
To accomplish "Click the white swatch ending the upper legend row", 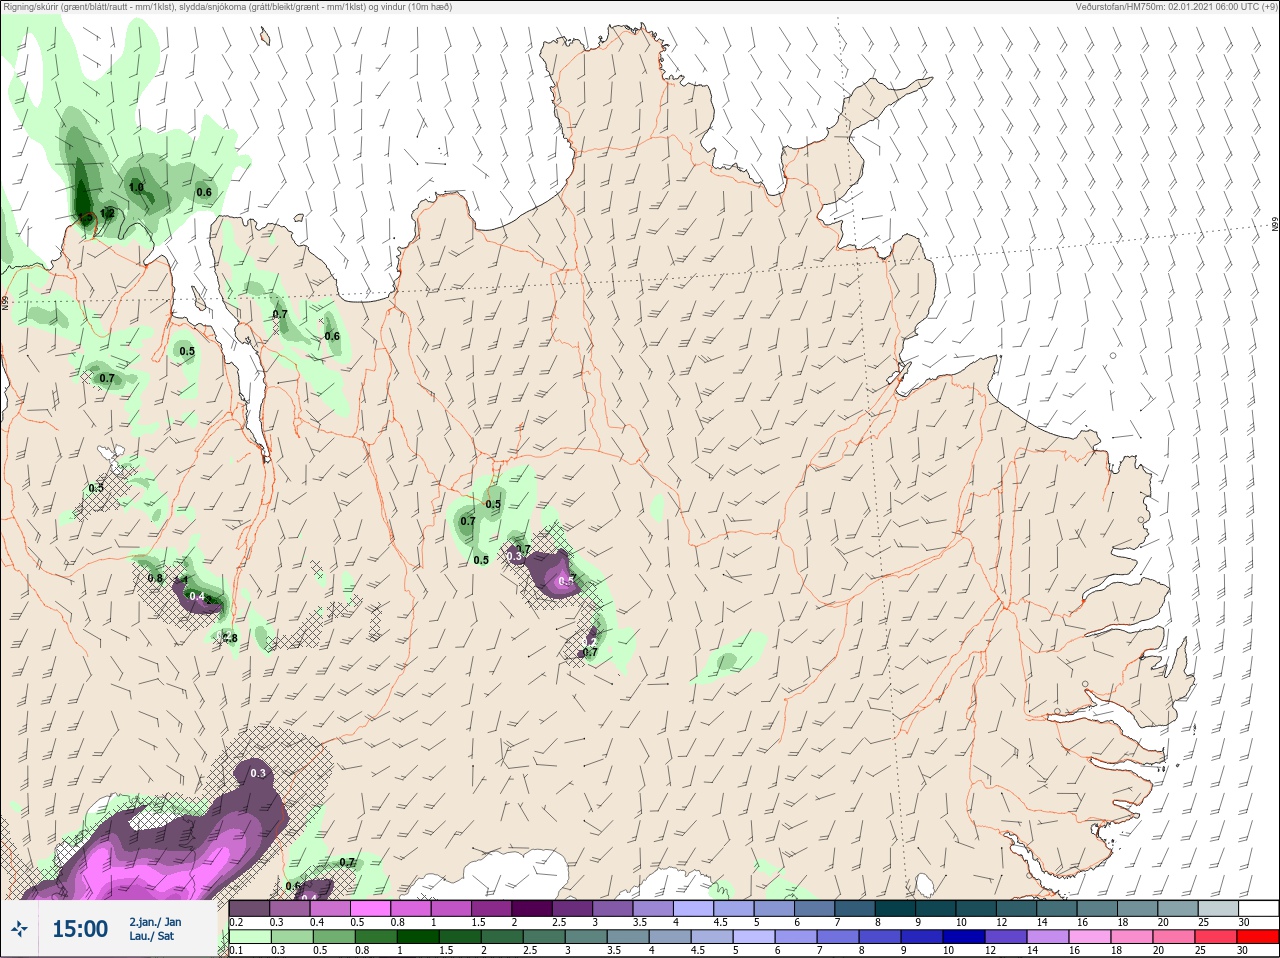I will click(1257, 908).
